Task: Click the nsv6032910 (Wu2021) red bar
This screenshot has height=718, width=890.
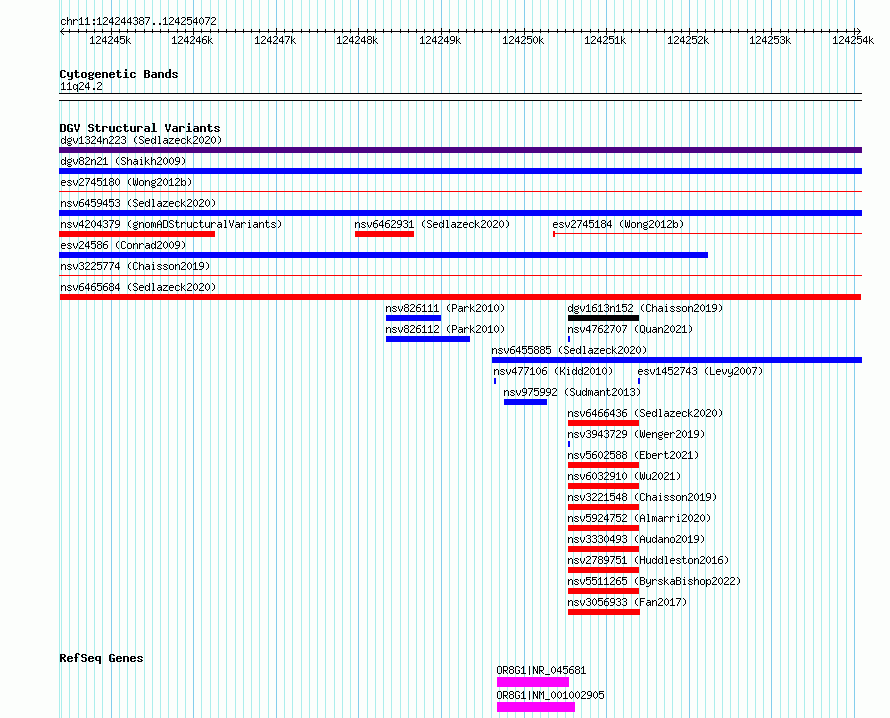Action: point(603,486)
